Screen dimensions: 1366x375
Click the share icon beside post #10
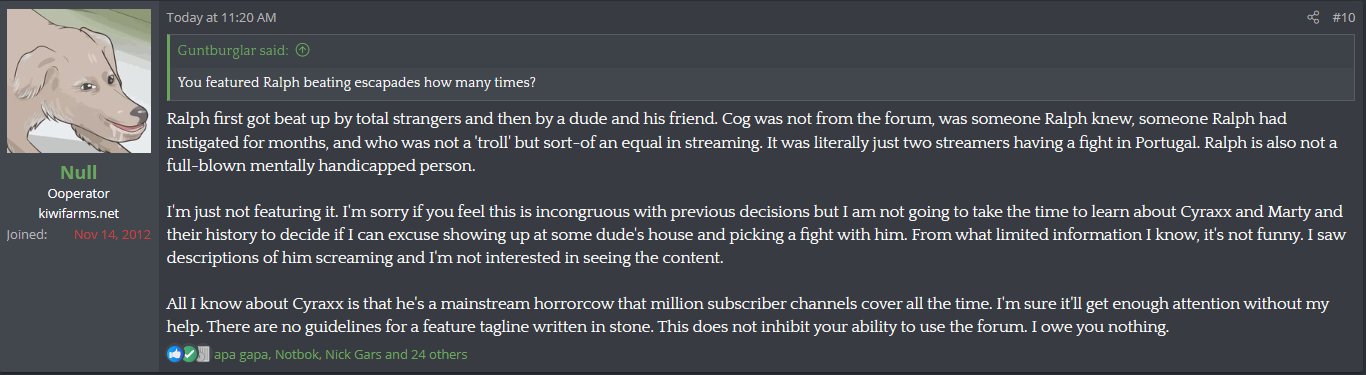pyautogui.click(x=1313, y=17)
